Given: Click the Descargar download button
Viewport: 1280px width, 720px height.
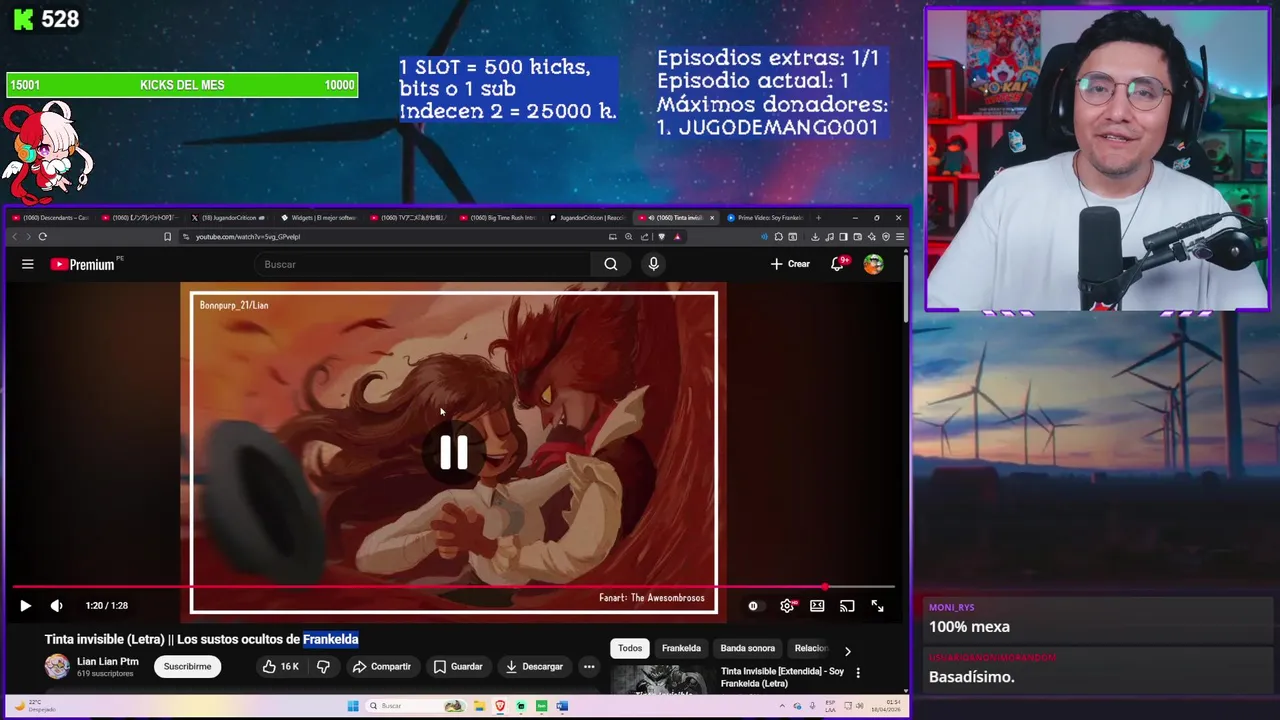Looking at the screenshot, I should 534,667.
